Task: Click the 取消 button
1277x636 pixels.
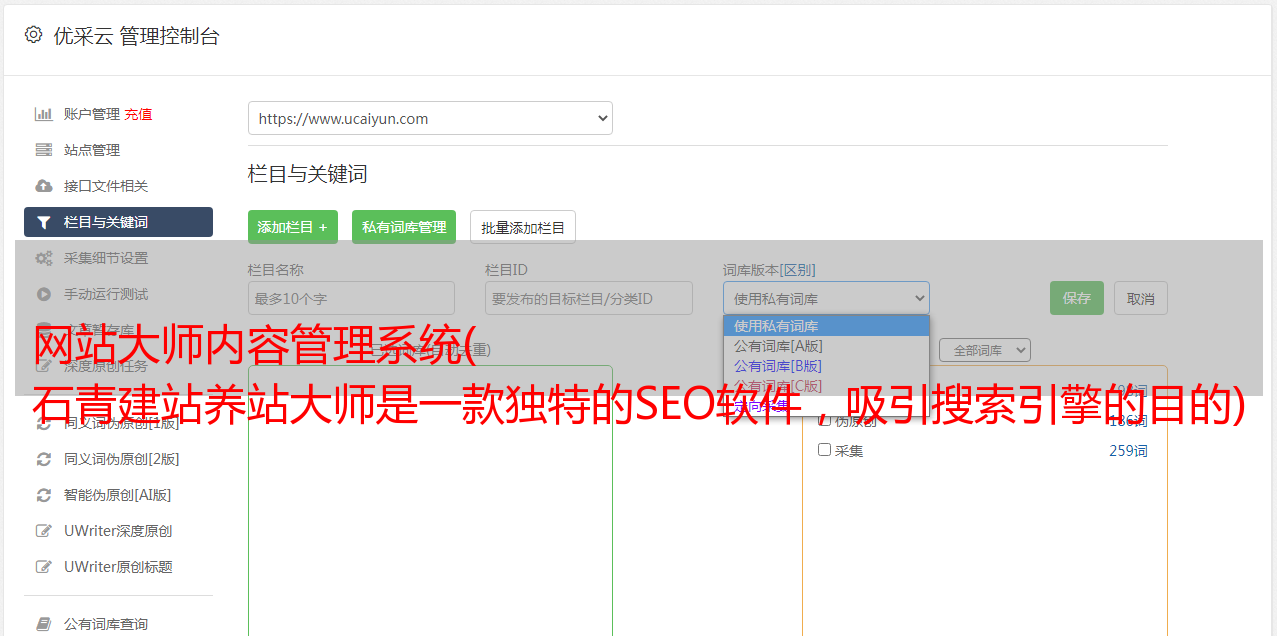Action: (1141, 298)
